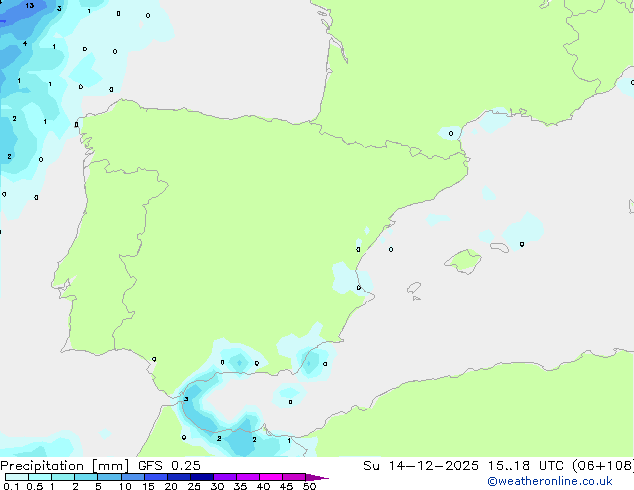The width and height of the screenshot is (634, 490).
Task: Click the '15..18 UTC' time range text
Action: (x=525, y=466)
